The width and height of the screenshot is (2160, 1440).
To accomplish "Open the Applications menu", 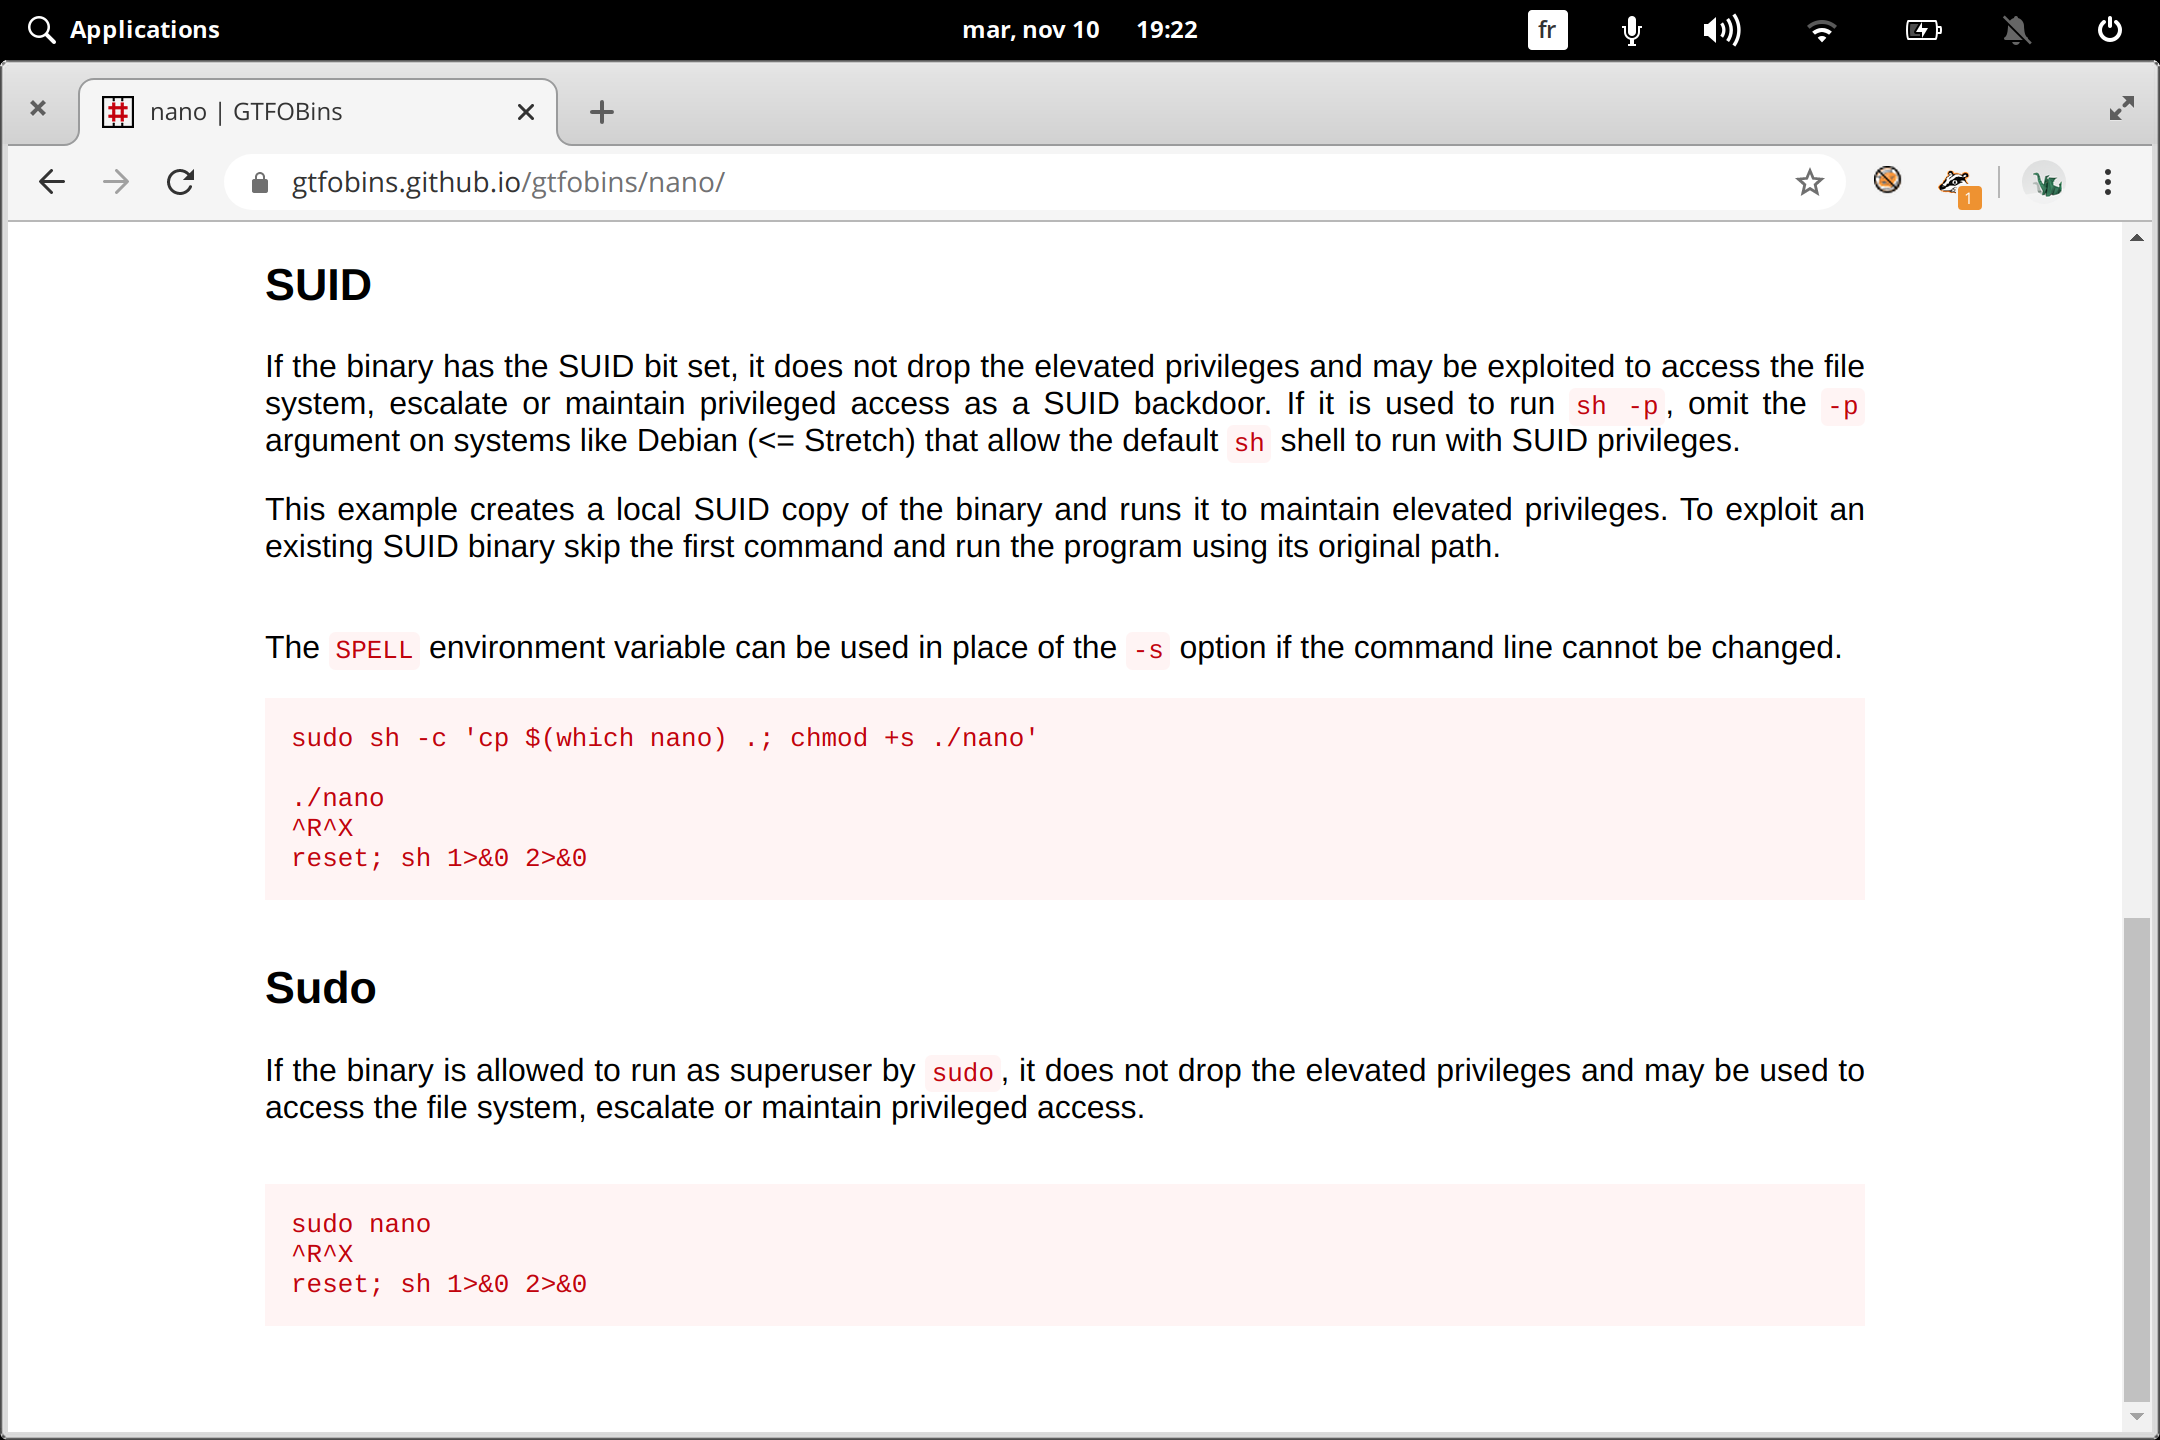I will (124, 29).
